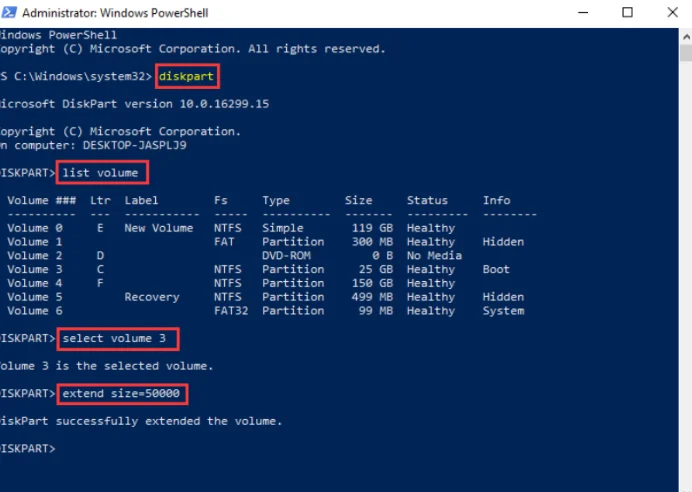692x492 pixels.
Task: Click 'Volume 1' row name
Action: (35, 242)
